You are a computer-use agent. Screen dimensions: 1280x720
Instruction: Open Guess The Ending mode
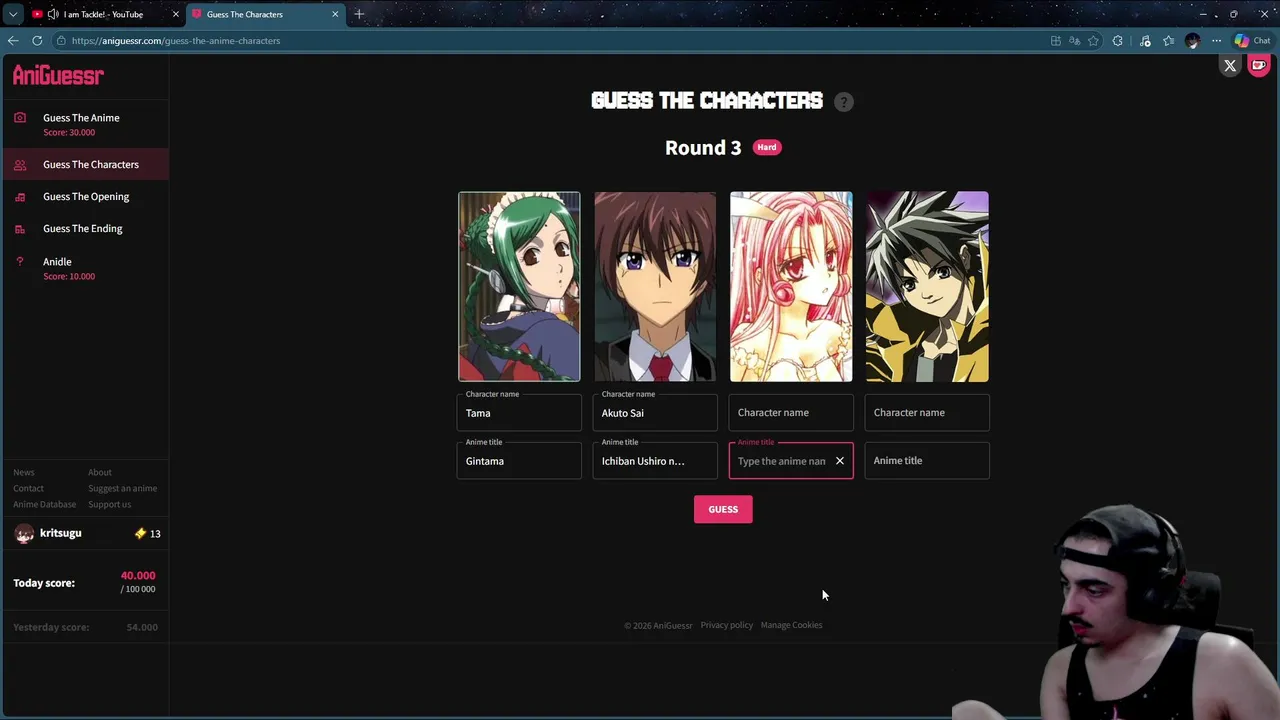84,229
